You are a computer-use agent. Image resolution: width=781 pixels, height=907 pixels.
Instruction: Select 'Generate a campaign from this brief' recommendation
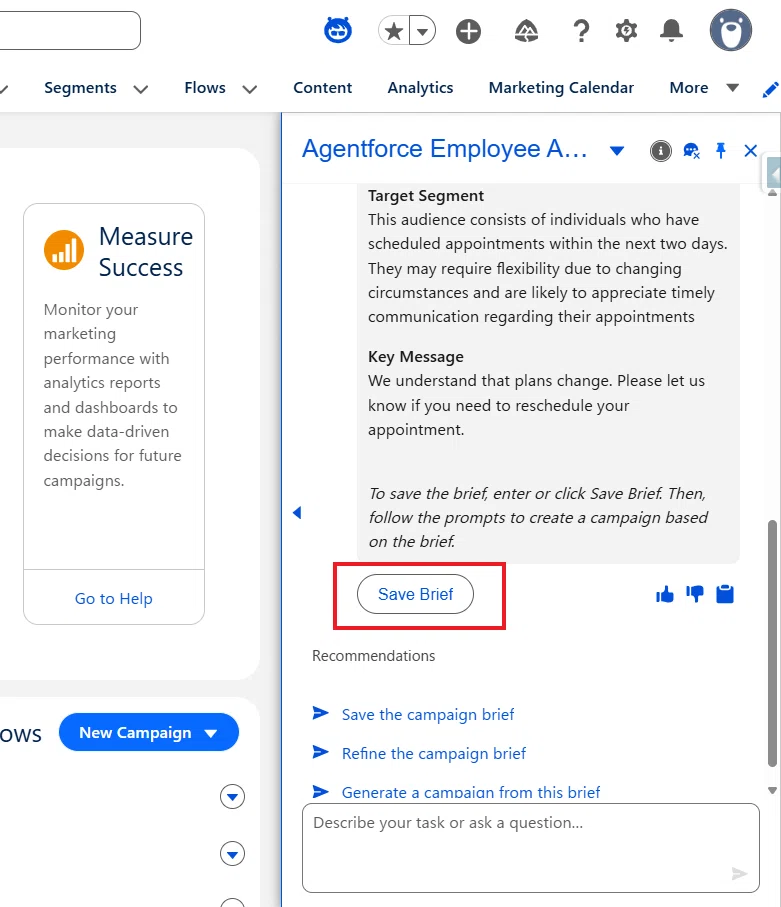click(x=471, y=792)
